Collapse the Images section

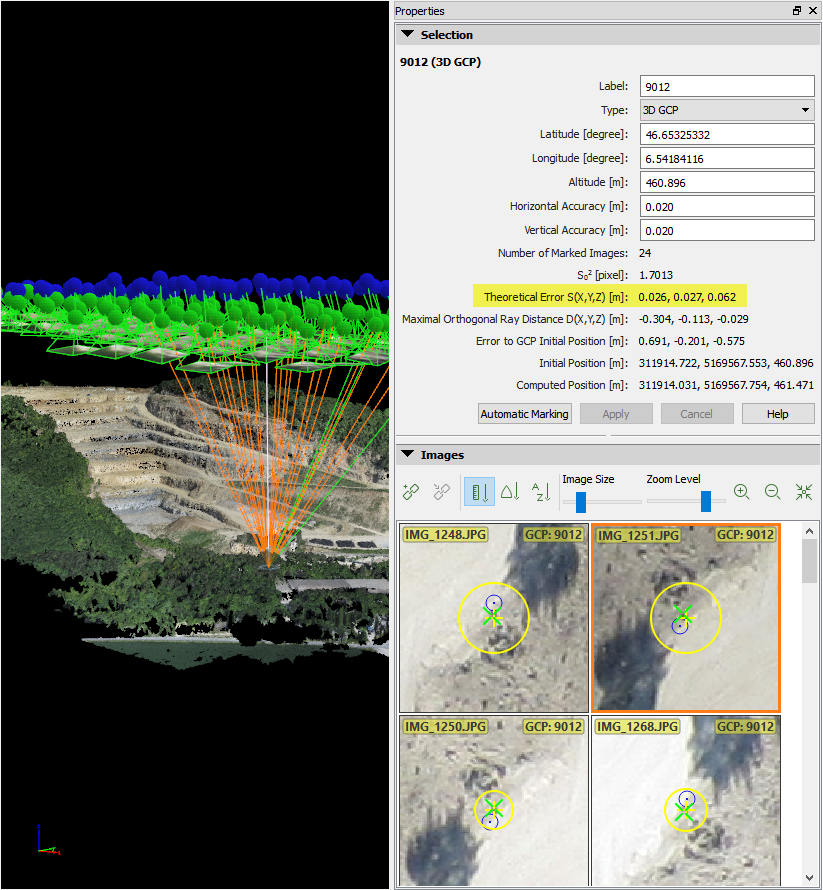point(407,455)
